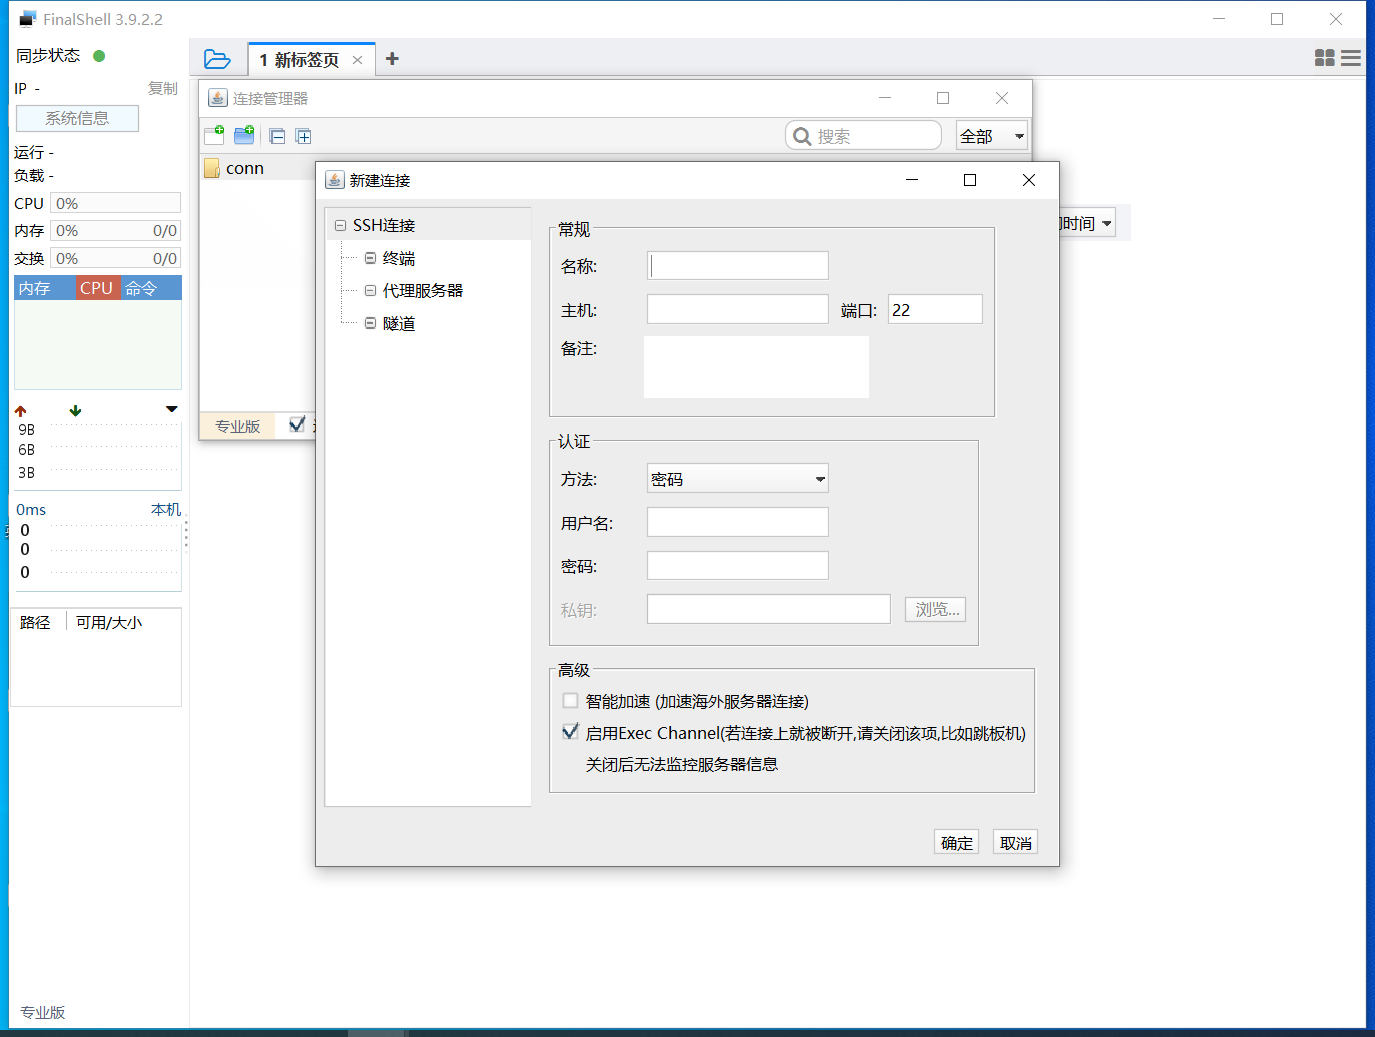Toggle the checkbox beside 专业版 label
Image resolution: width=1375 pixels, height=1037 pixels.
[296, 424]
